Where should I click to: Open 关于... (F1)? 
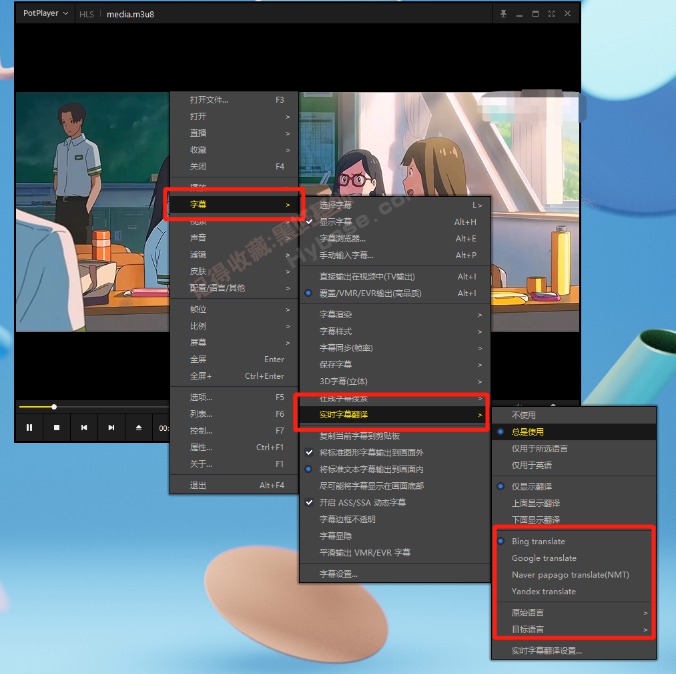(234, 464)
